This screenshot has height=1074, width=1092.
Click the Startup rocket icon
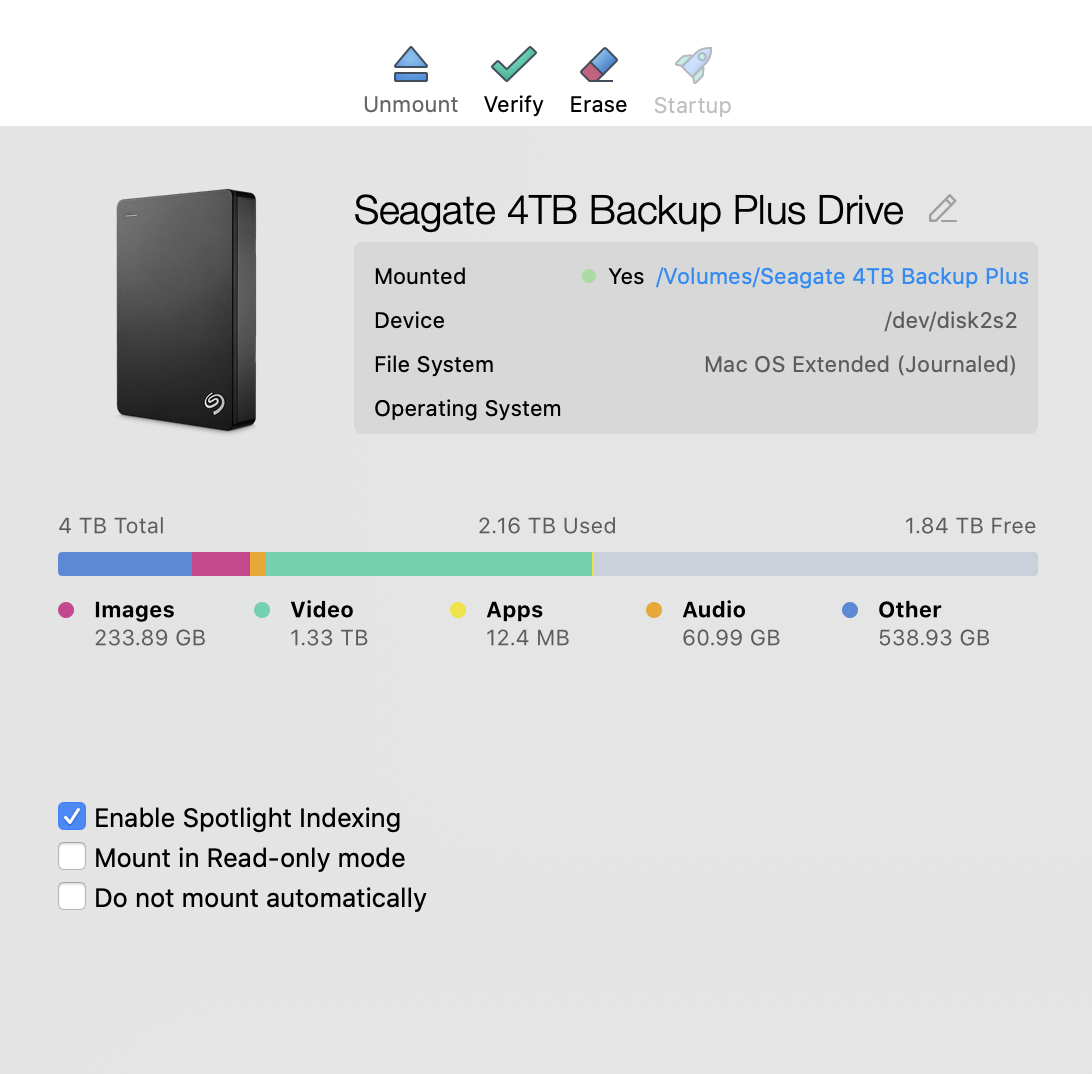click(693, 64)
